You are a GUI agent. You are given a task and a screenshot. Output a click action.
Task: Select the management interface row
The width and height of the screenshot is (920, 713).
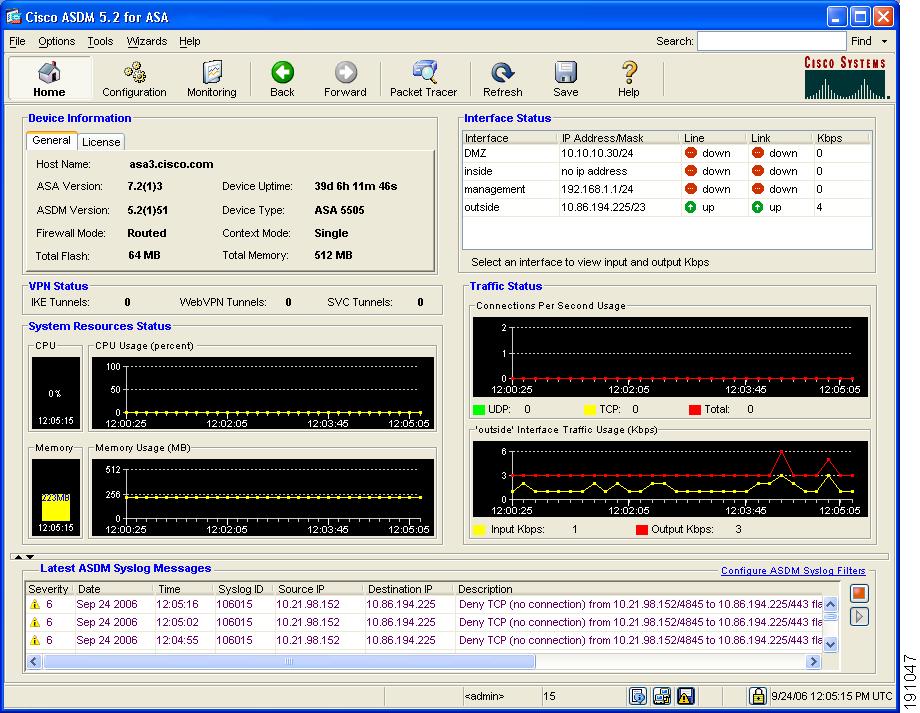pos(667,189)
